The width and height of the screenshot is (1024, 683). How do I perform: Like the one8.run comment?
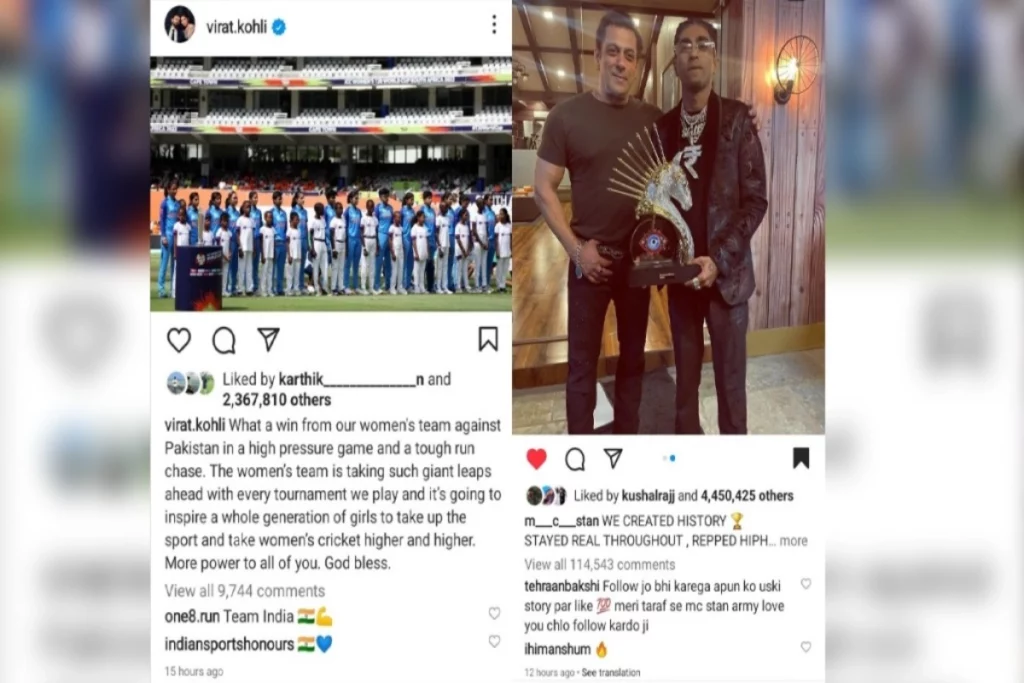click(x=494, y=613)
